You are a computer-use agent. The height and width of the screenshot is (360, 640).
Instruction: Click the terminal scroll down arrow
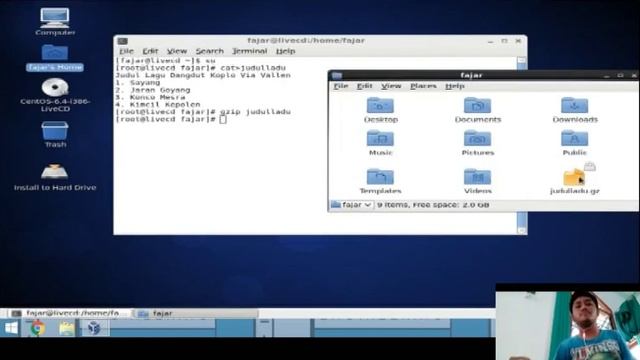click(x=522, y=231)
